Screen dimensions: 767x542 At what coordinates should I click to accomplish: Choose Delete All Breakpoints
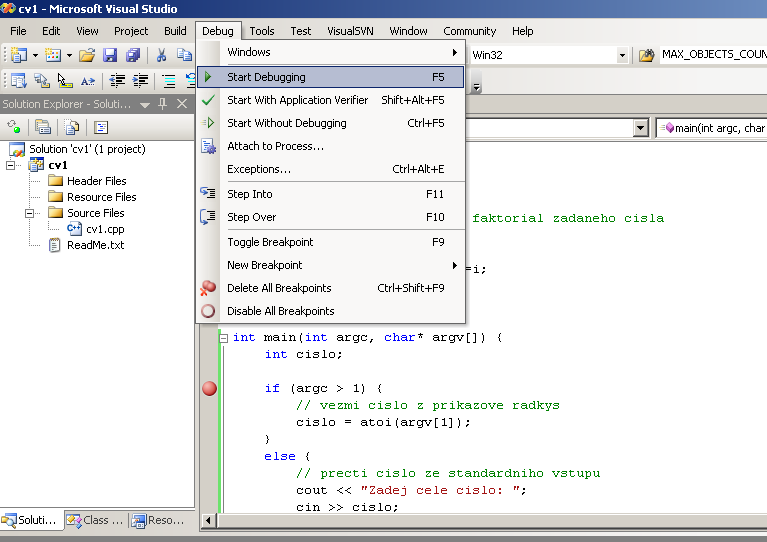tap(331, 288)
